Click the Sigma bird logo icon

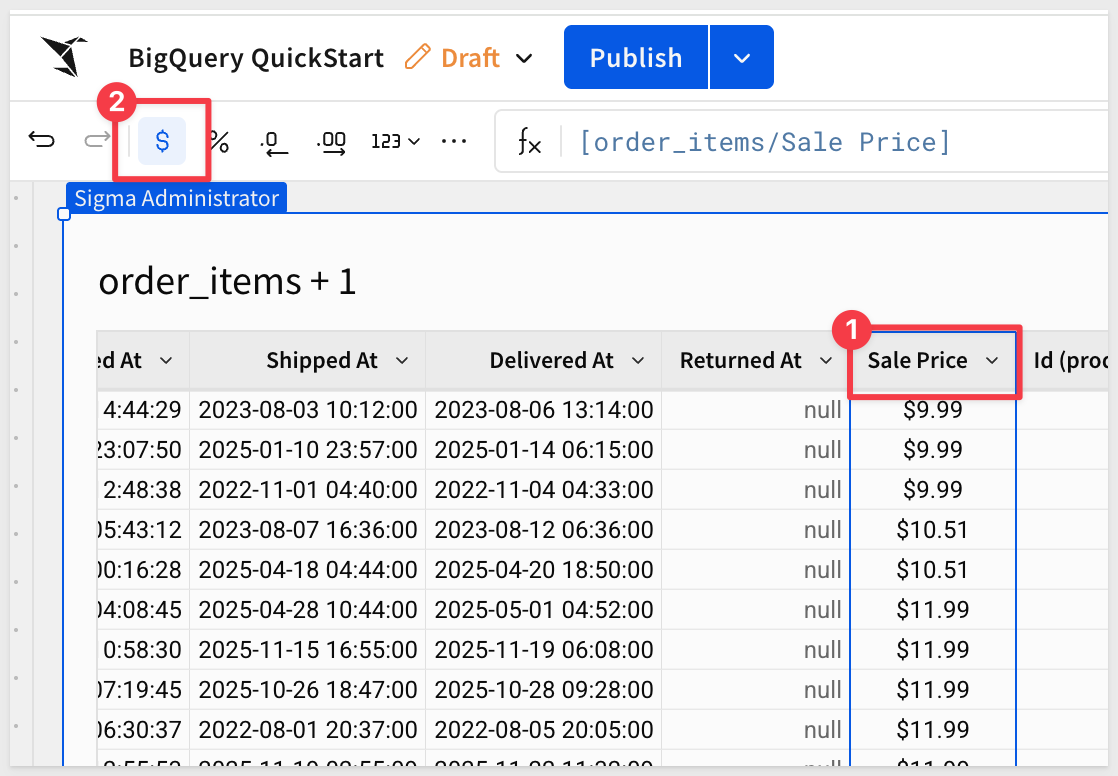point(64,57)
